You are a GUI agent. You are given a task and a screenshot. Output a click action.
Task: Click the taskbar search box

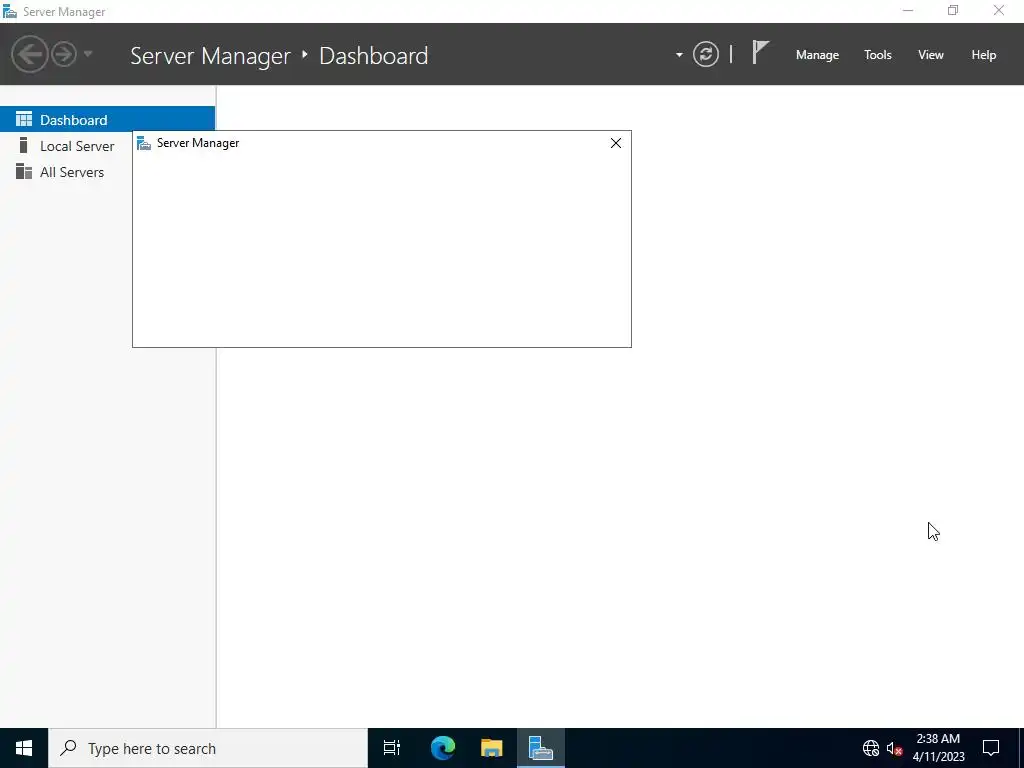tap(208, 748)
